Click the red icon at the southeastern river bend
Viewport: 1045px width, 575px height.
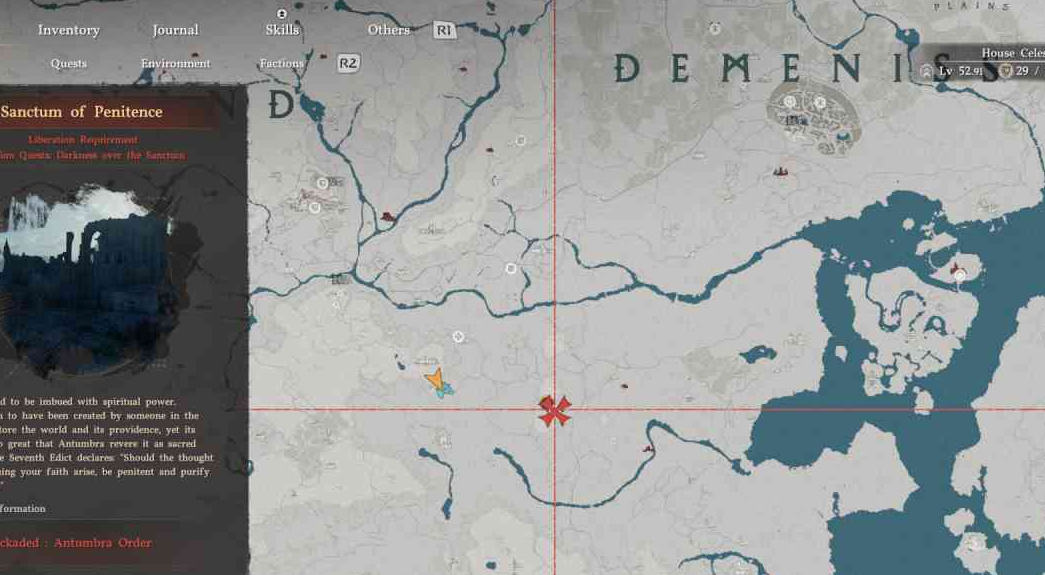(x=647, y=448)
